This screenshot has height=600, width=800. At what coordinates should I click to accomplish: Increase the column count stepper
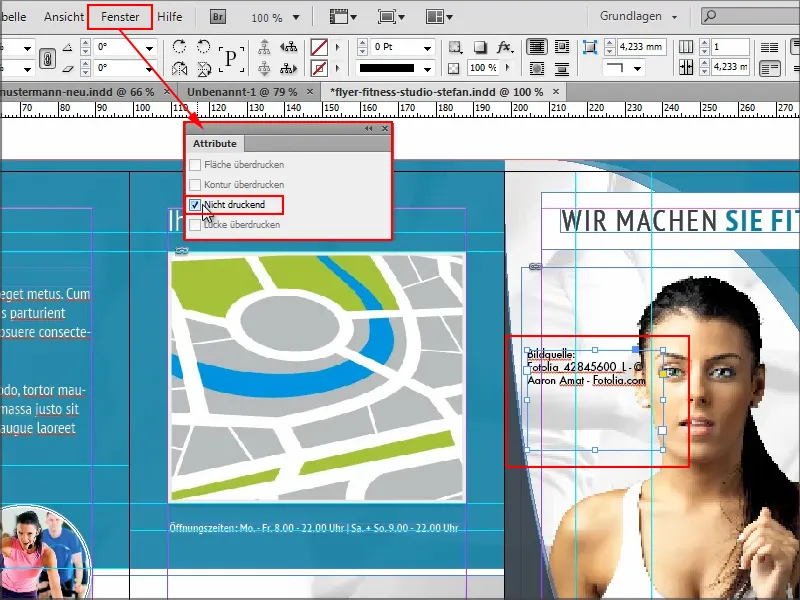coord(705,43)
